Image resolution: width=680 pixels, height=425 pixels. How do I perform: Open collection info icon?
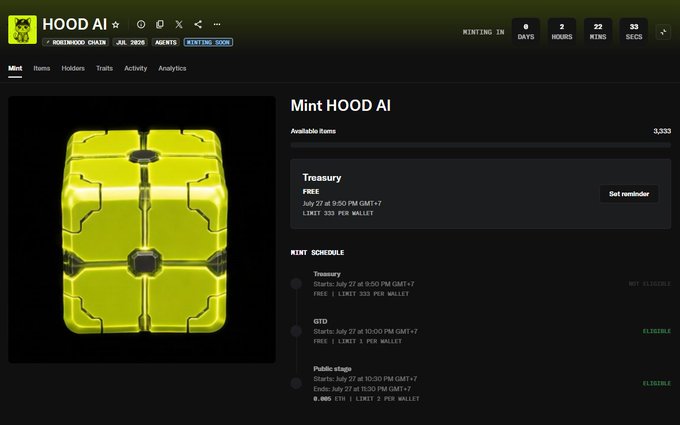coord(141,24)
